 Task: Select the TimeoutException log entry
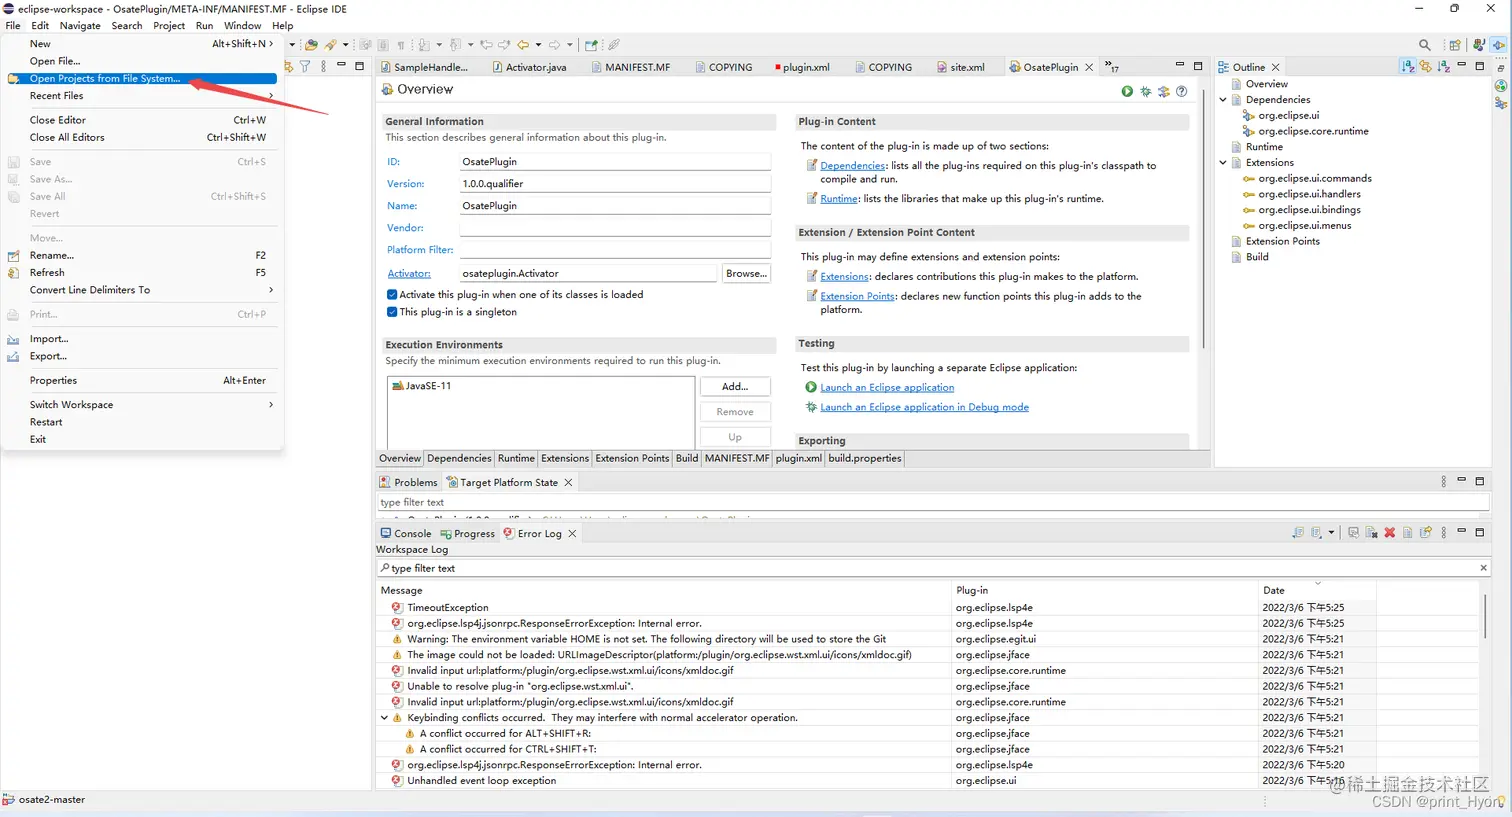(x=448, y=607)
